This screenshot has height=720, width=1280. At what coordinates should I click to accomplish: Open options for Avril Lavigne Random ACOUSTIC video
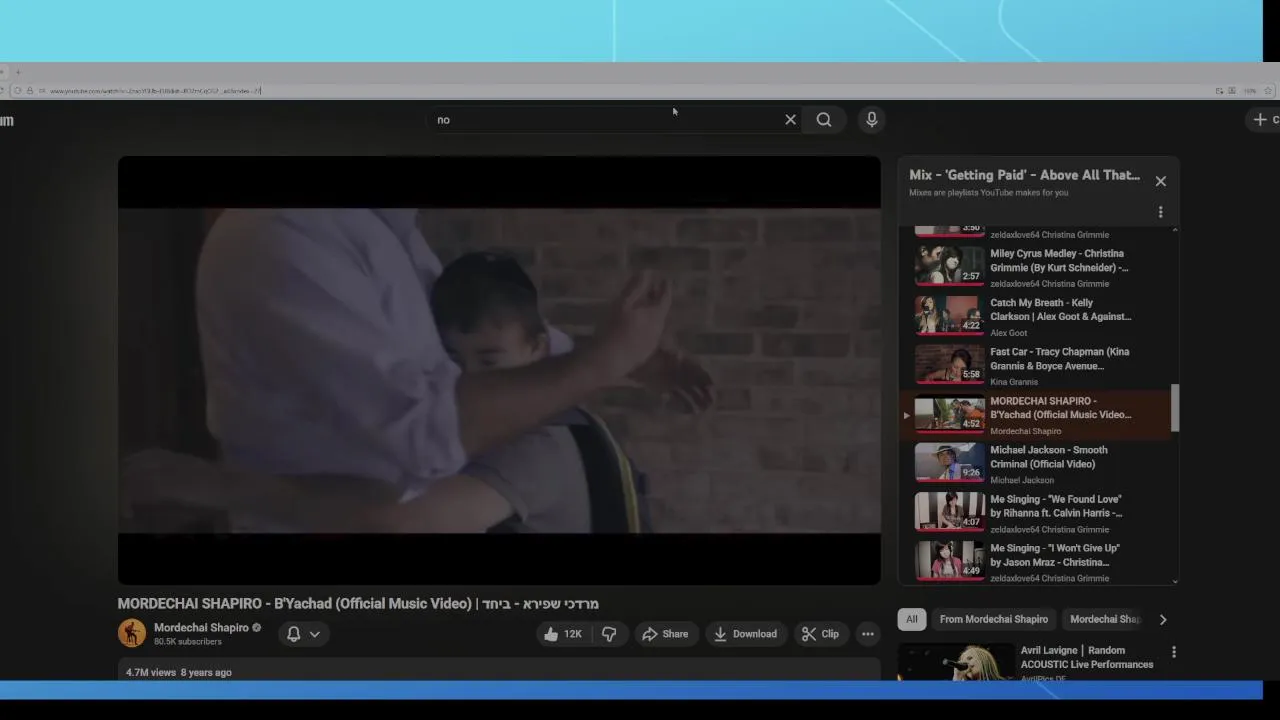[1174, 652]
